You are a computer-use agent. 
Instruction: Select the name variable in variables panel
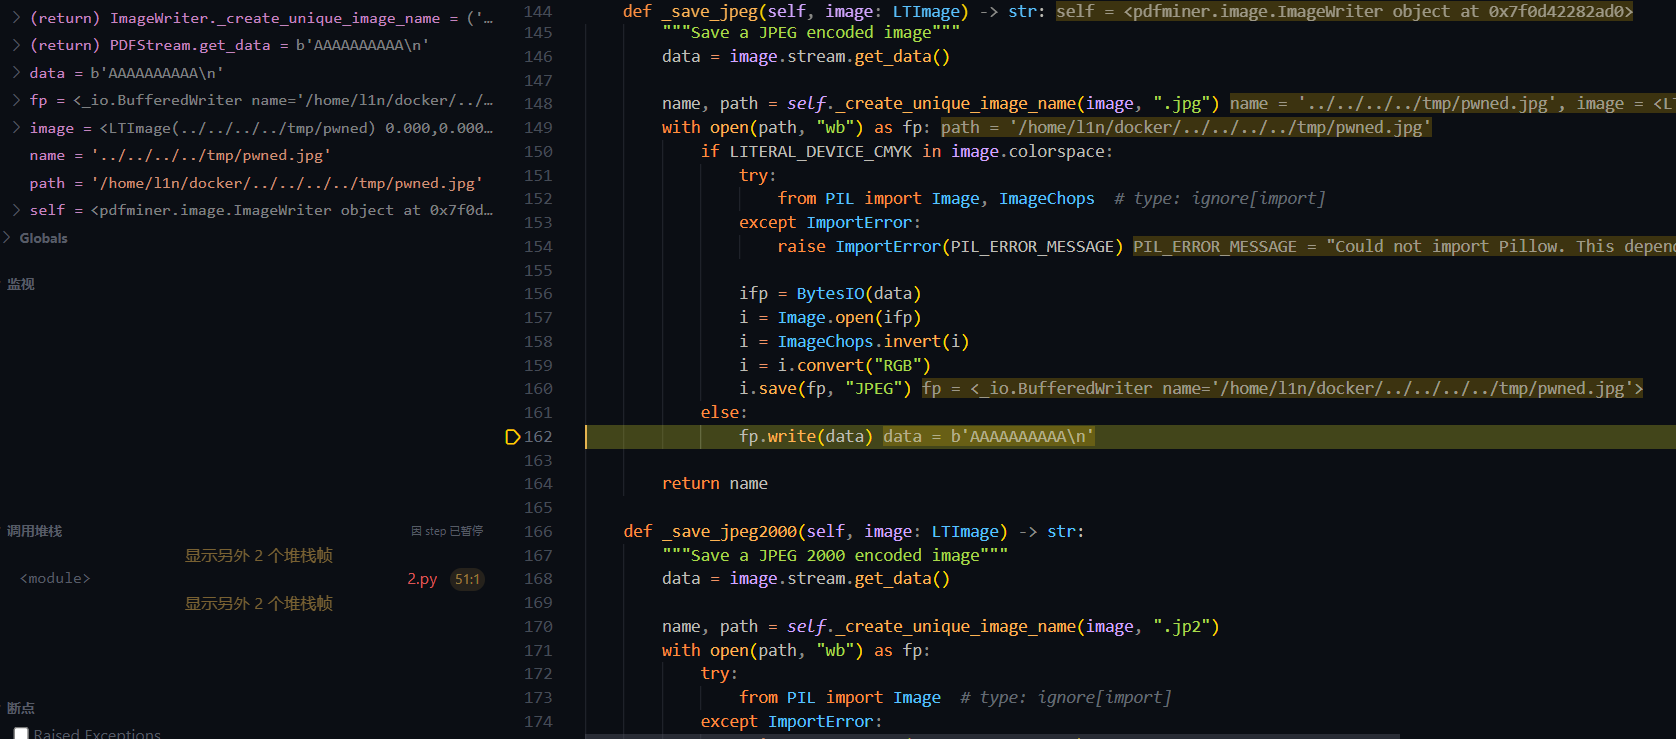(x=47, y=155)
